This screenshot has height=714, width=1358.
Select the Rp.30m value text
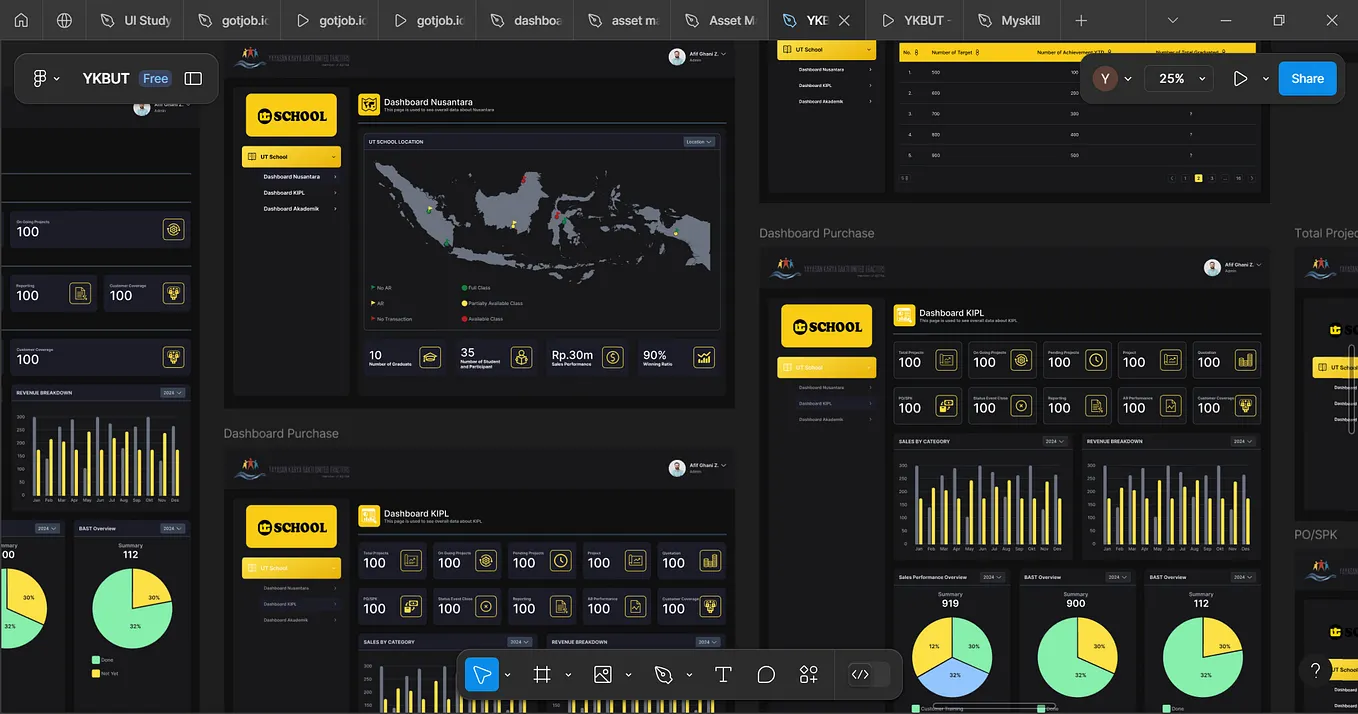pyautogui.click(x=572, y=355)
